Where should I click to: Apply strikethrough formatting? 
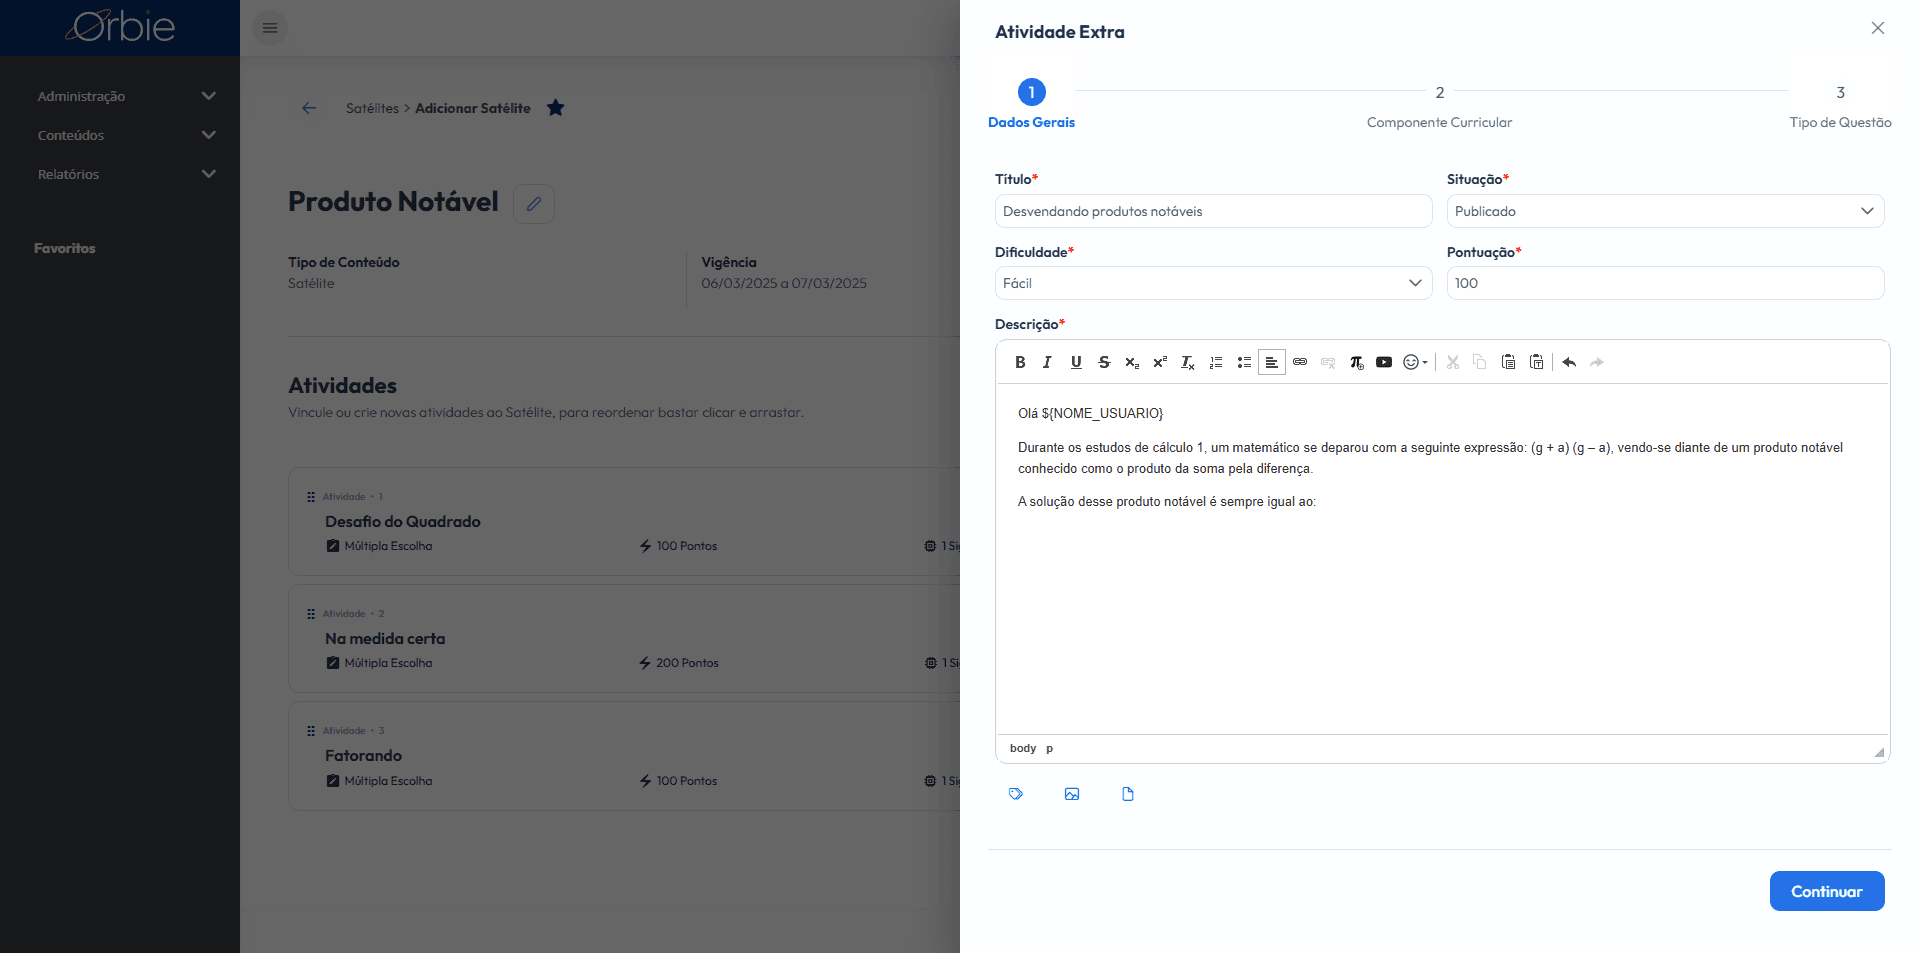tap(1104, 362)
